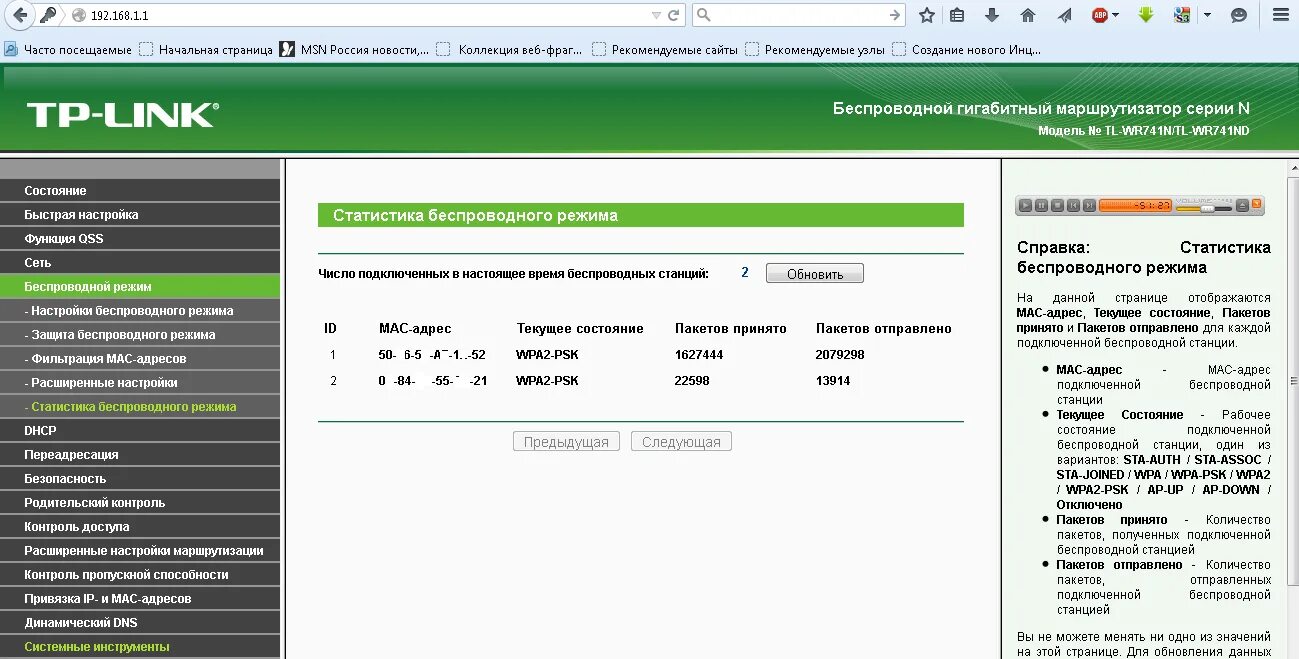Screen dimensions: 1299x659
Task: Click the player's eject button
Action: coord(1243,205)
